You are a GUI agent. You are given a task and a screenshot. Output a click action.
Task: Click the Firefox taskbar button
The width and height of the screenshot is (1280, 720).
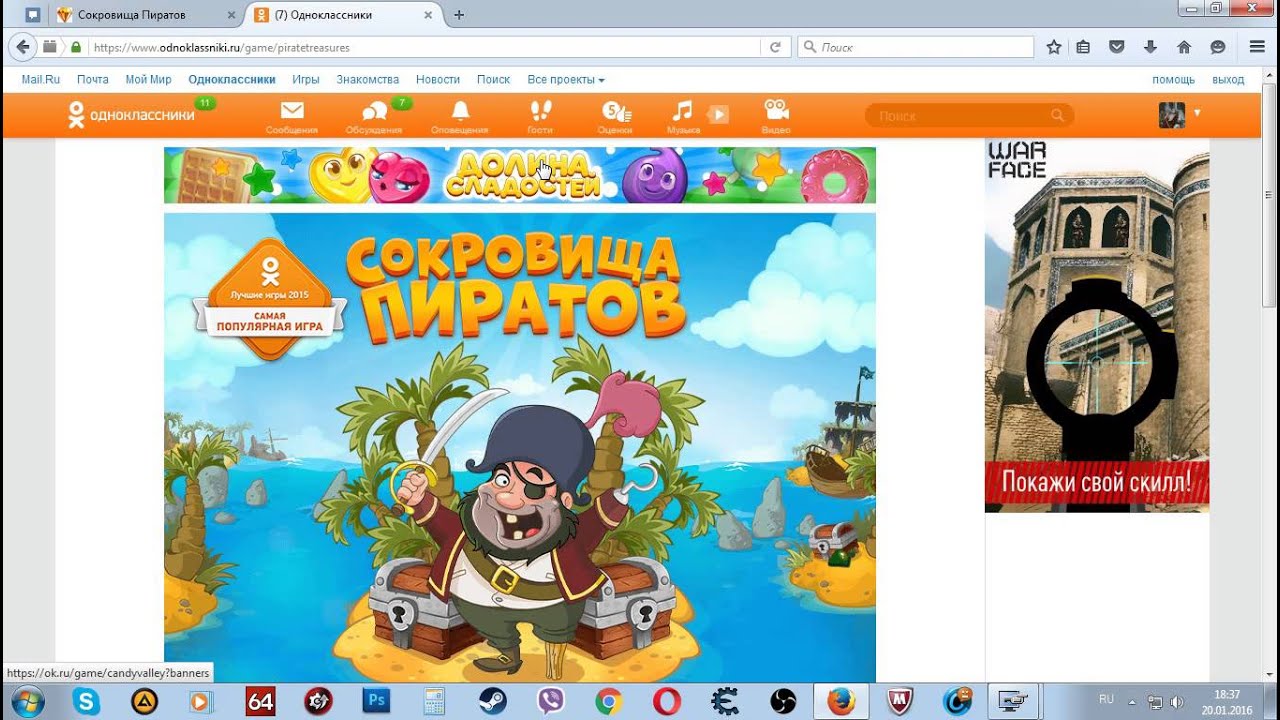[842, 702]
